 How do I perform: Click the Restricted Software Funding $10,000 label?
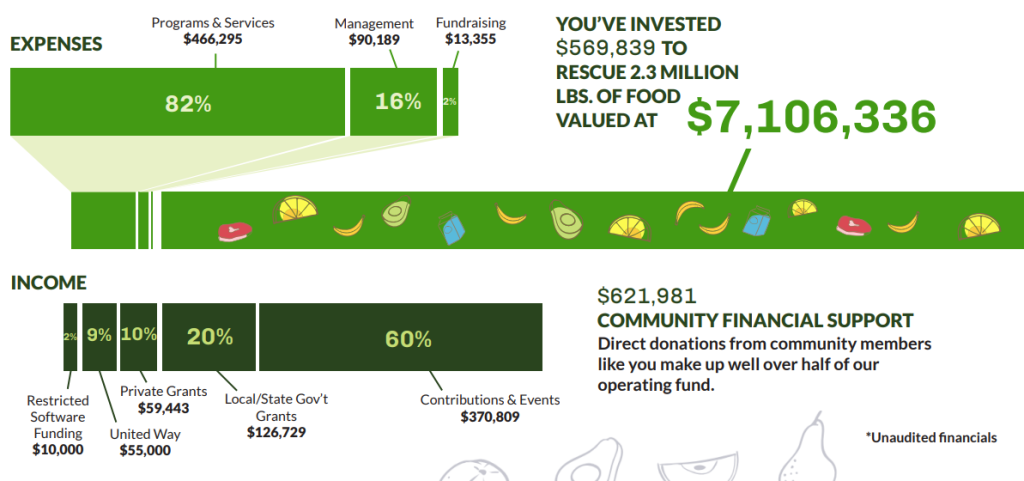[57, 425]
